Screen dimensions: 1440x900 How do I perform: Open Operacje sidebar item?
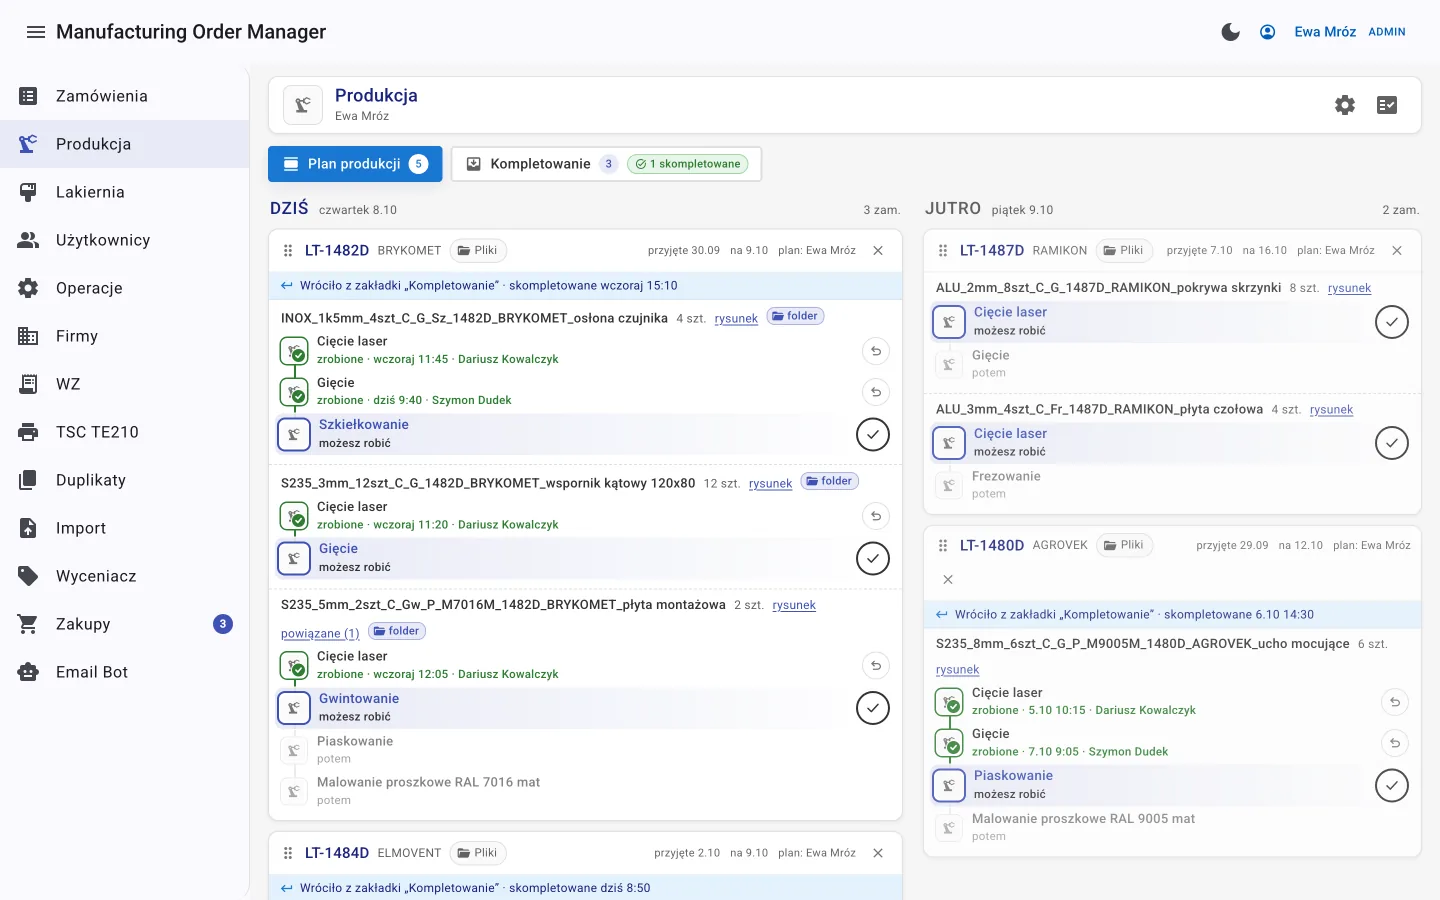[x=124, y=288]
